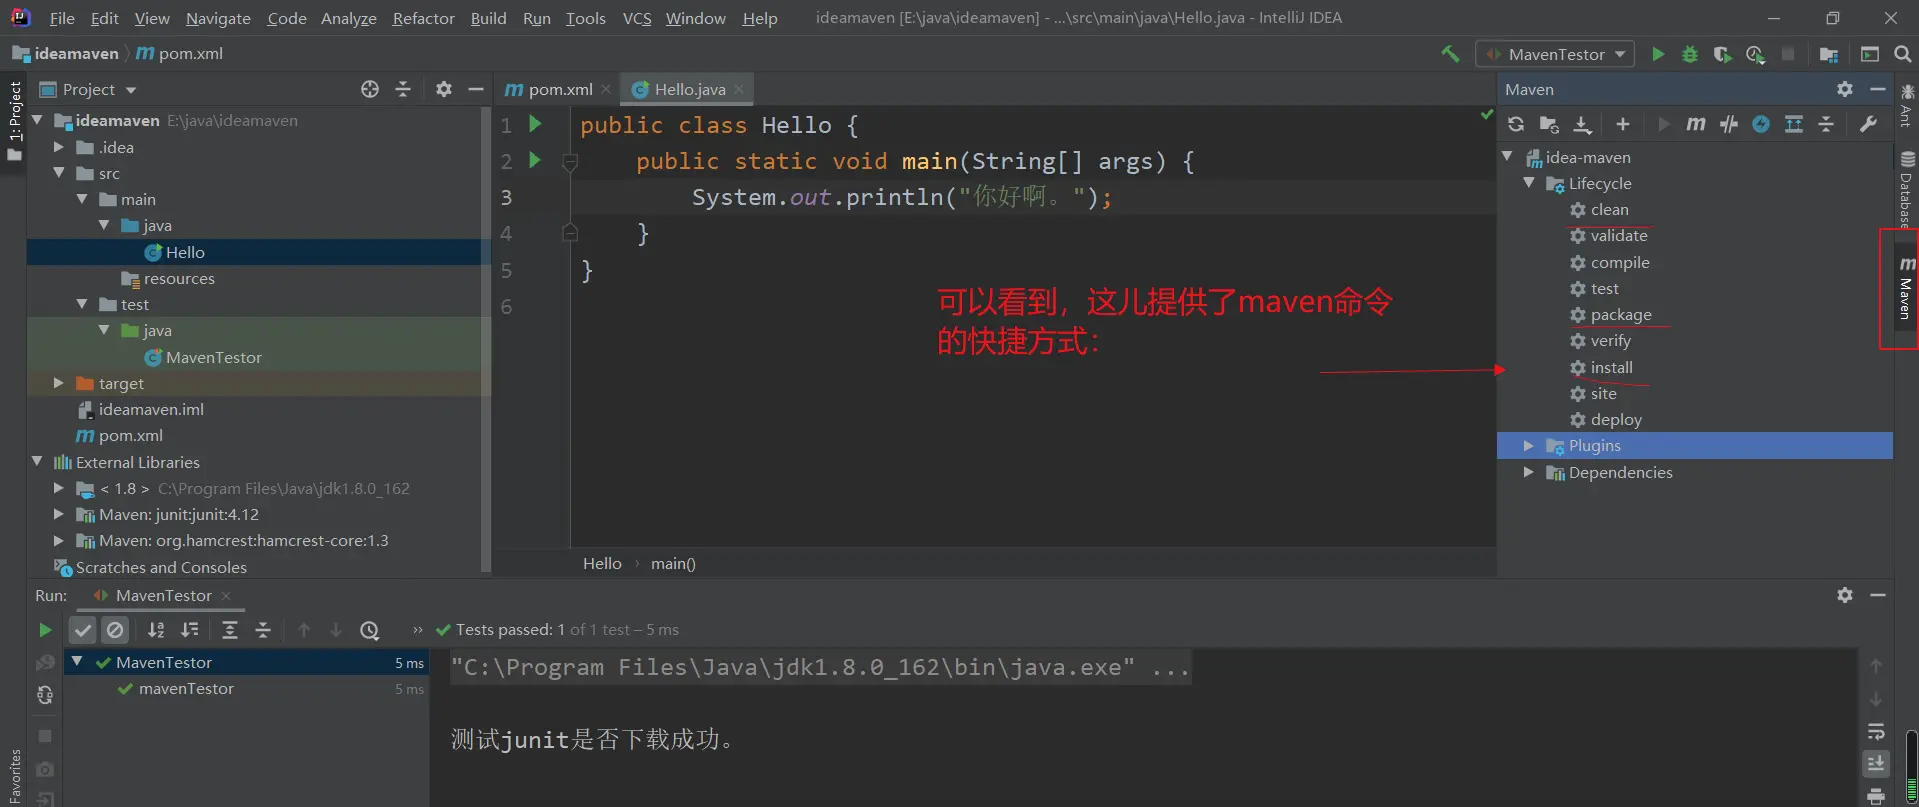Open the Refactor menu
1919x807 pixels.
pyautogui.click(x=423, y=18)
